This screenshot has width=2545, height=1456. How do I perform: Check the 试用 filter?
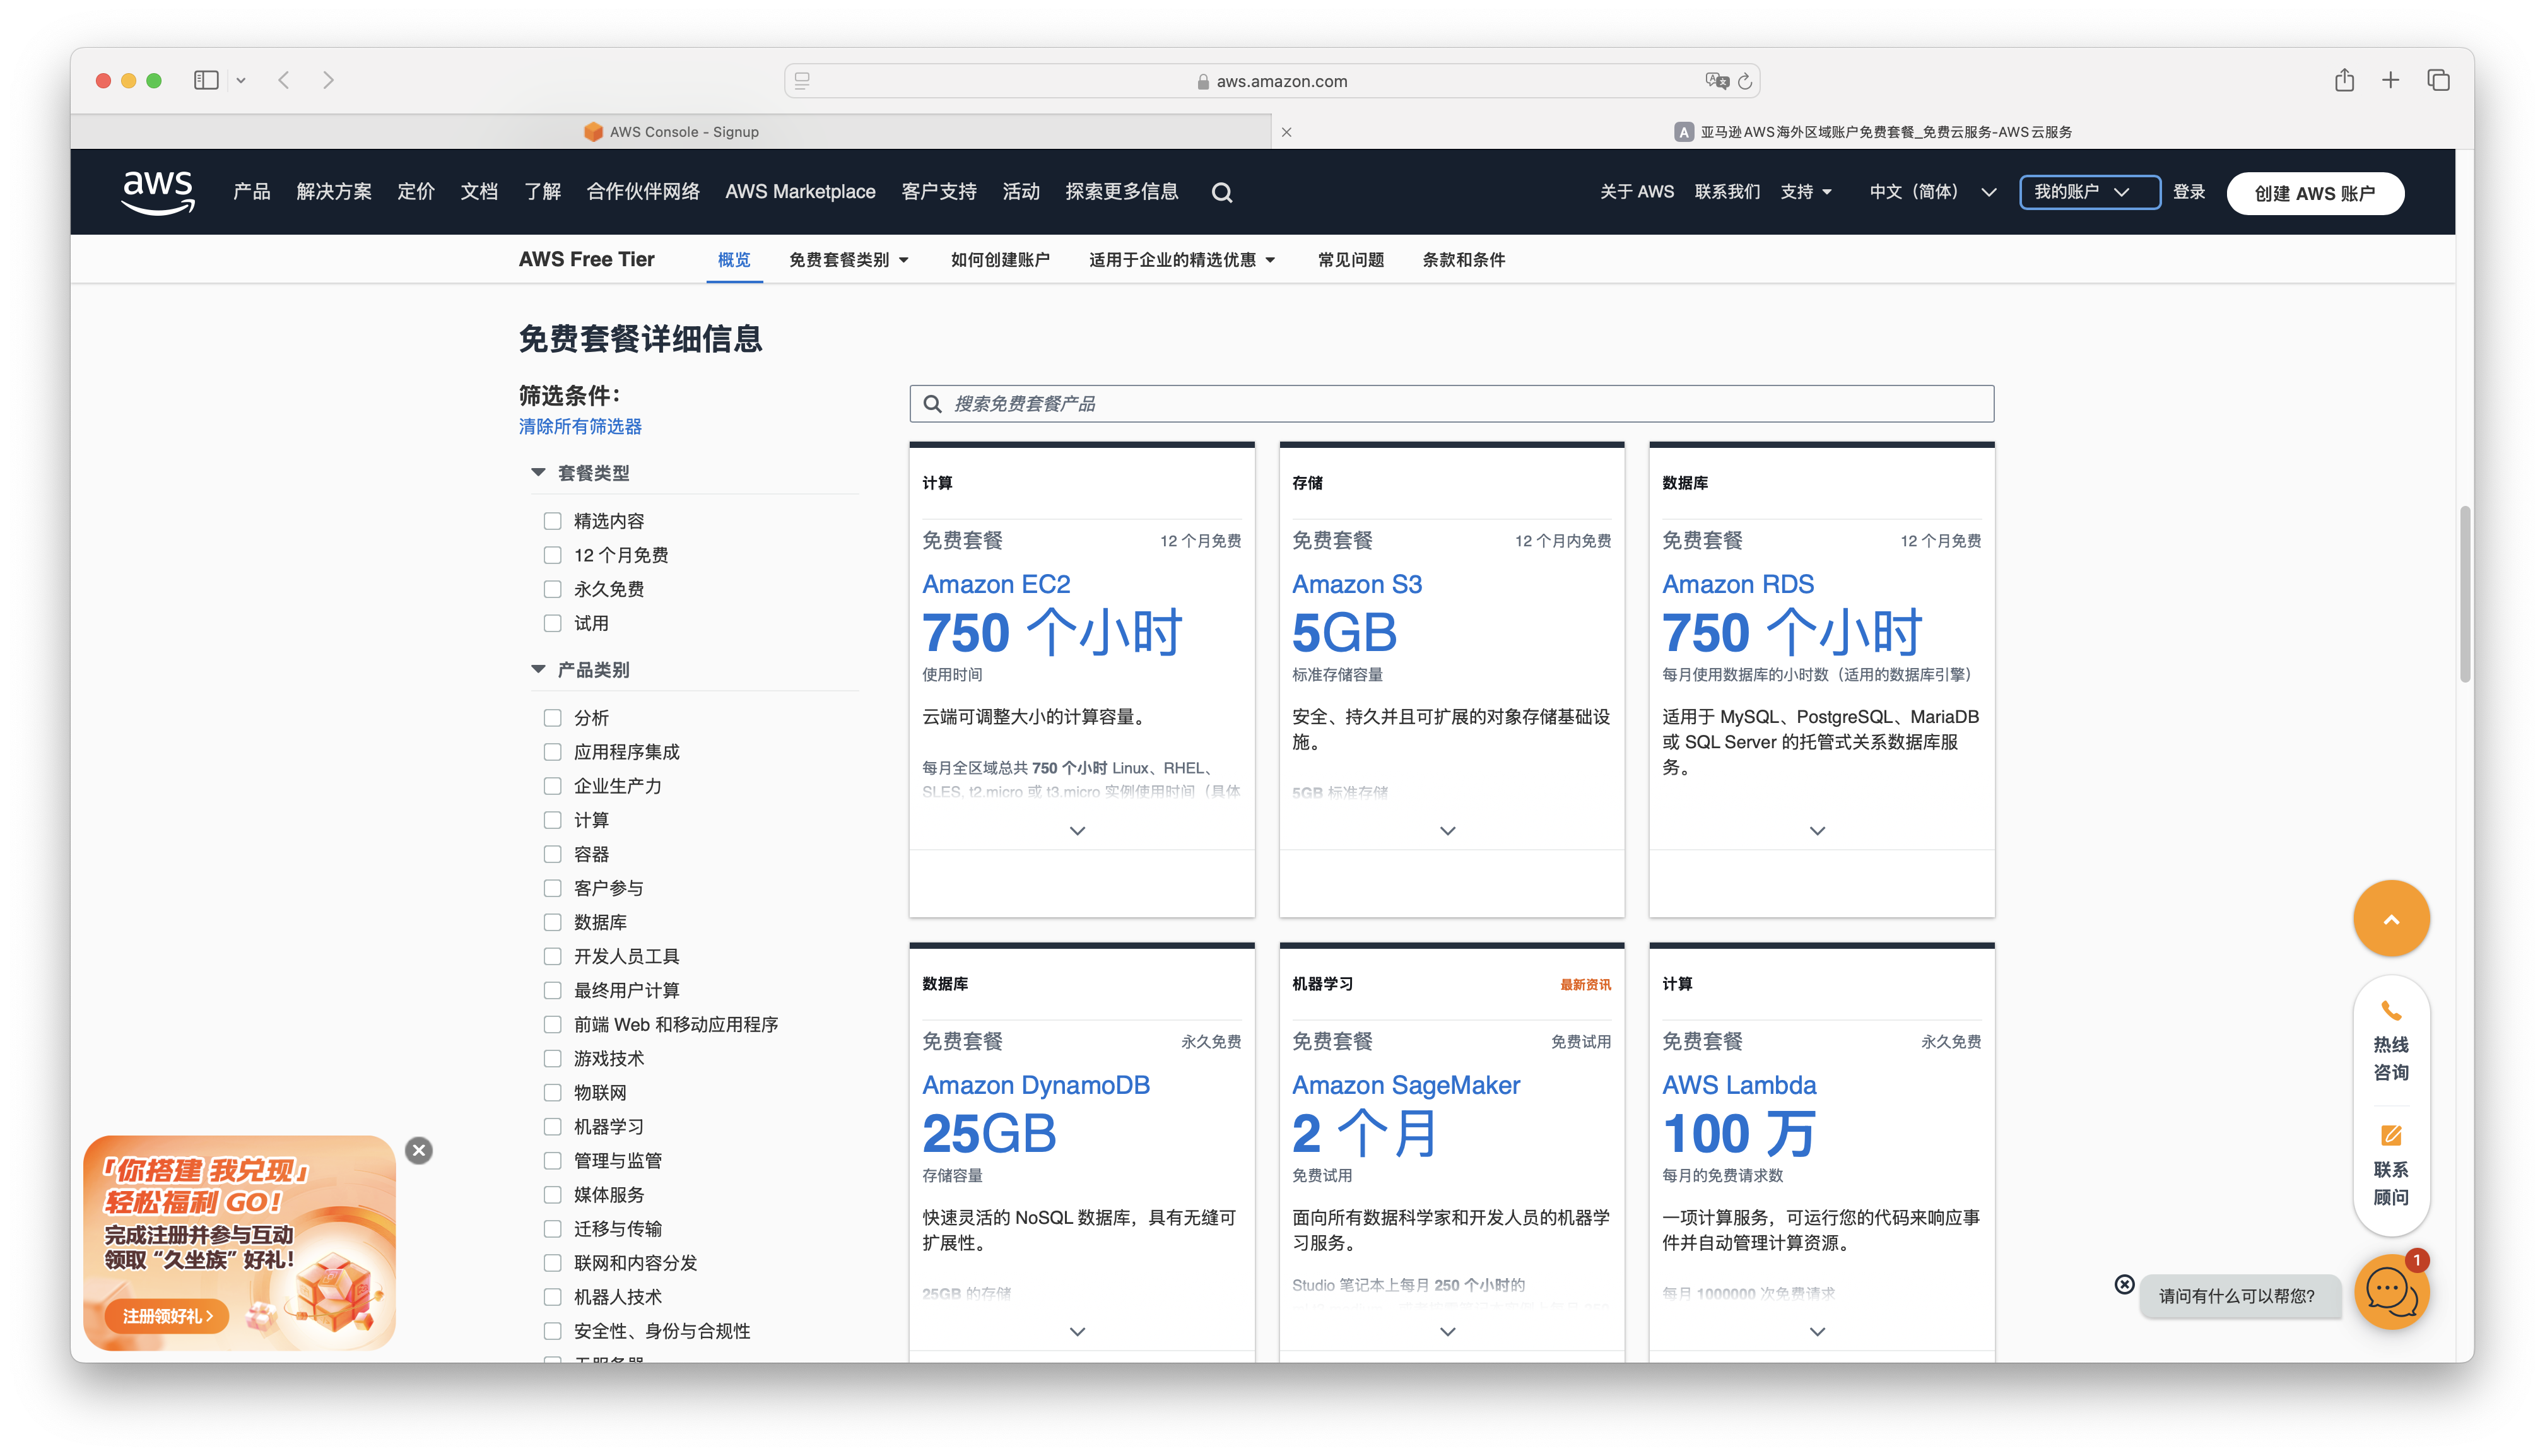tap(552, 623)
